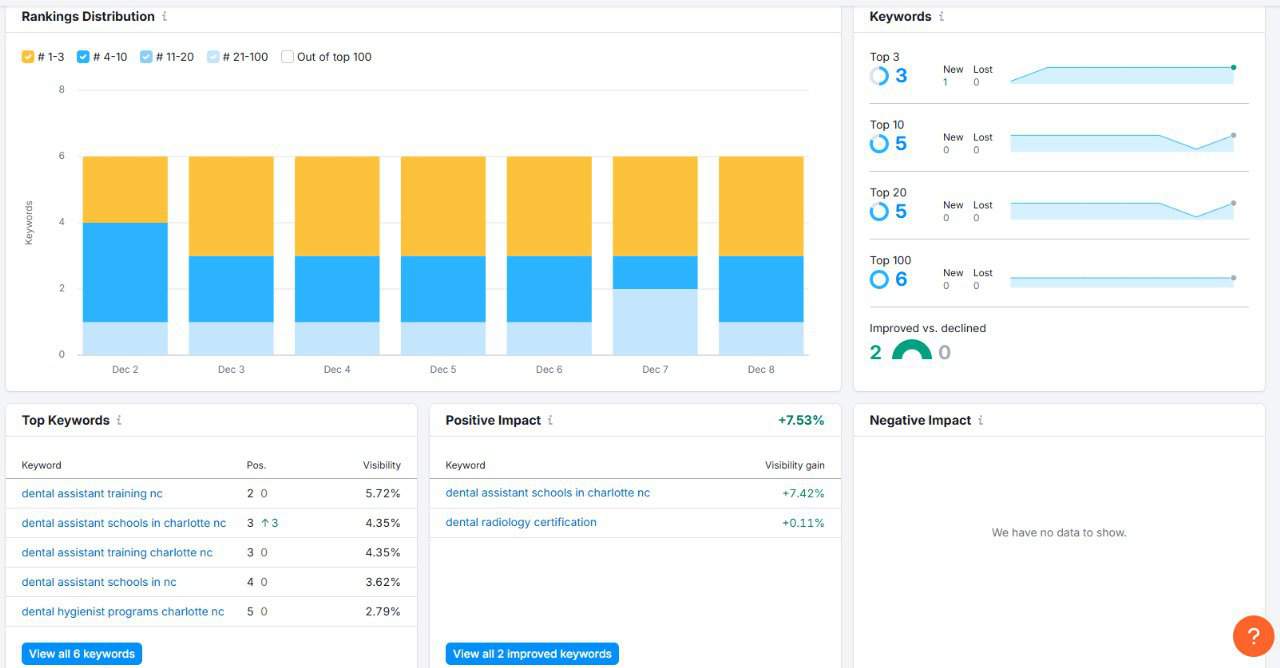Click the Improved vs. declined gauge

pyautogui.click(x=911, y=351)
